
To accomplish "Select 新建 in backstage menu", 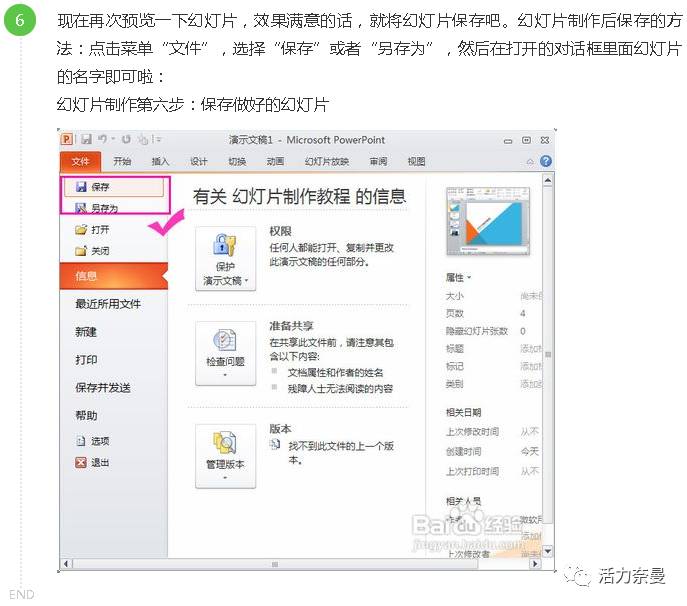I will 86,332.
